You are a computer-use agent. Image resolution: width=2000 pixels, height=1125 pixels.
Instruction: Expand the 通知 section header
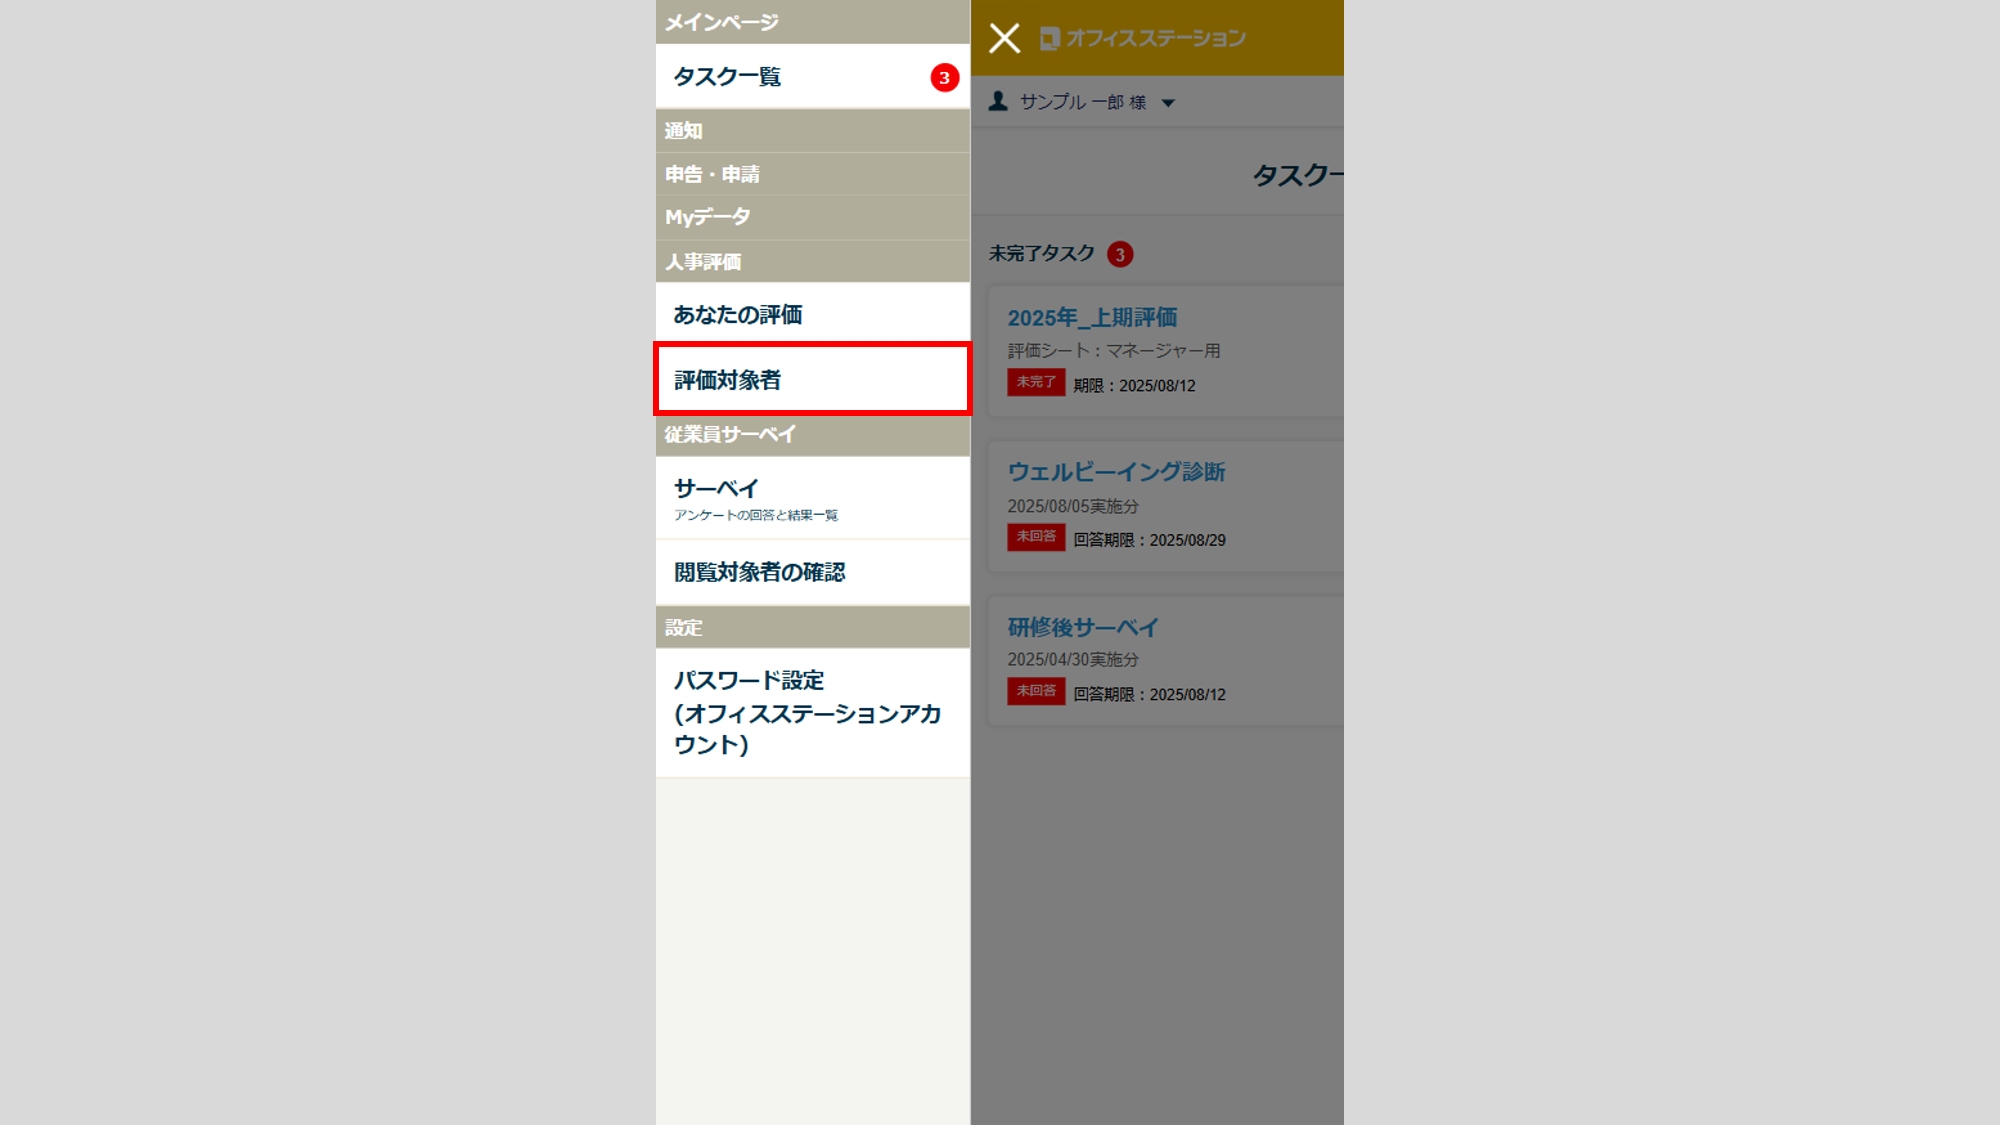tap(813, 130)
